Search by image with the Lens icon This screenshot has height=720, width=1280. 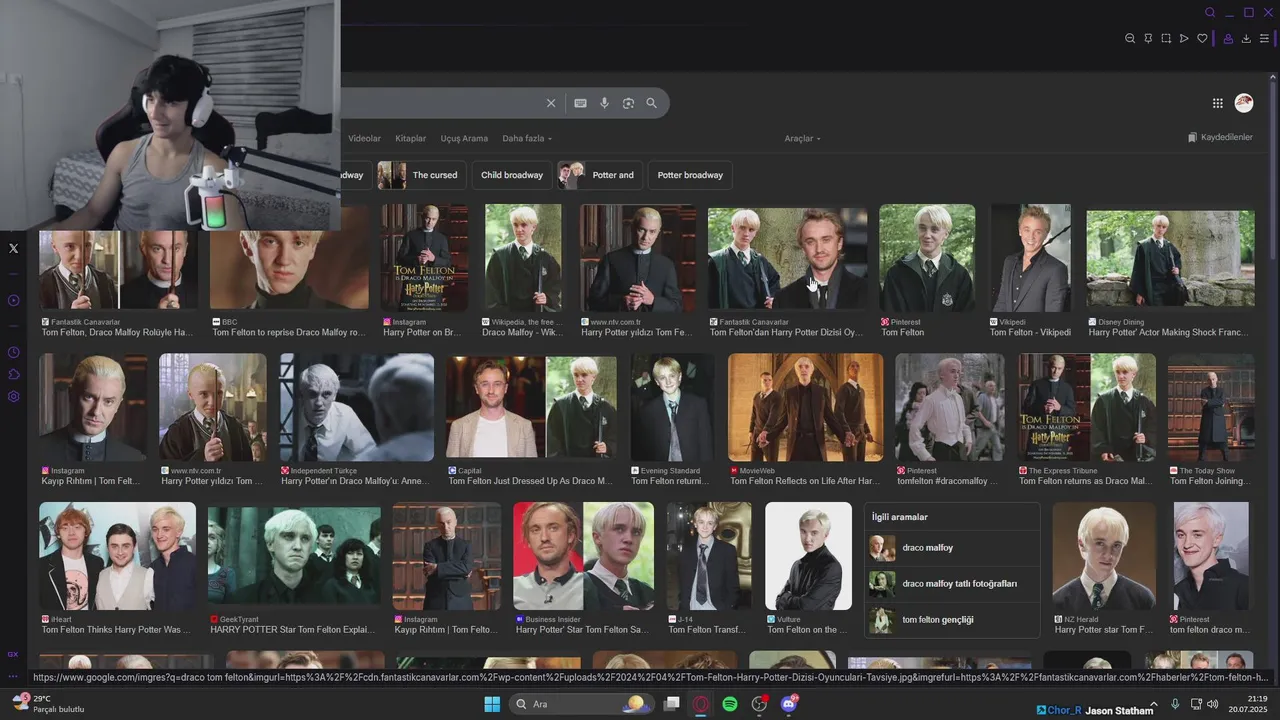[x=628, y=103]
